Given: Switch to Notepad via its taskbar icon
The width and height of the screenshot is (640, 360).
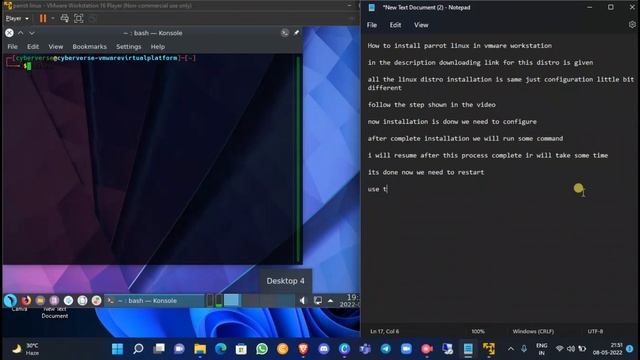Looking at the screenshot, I should pos(468,349).
